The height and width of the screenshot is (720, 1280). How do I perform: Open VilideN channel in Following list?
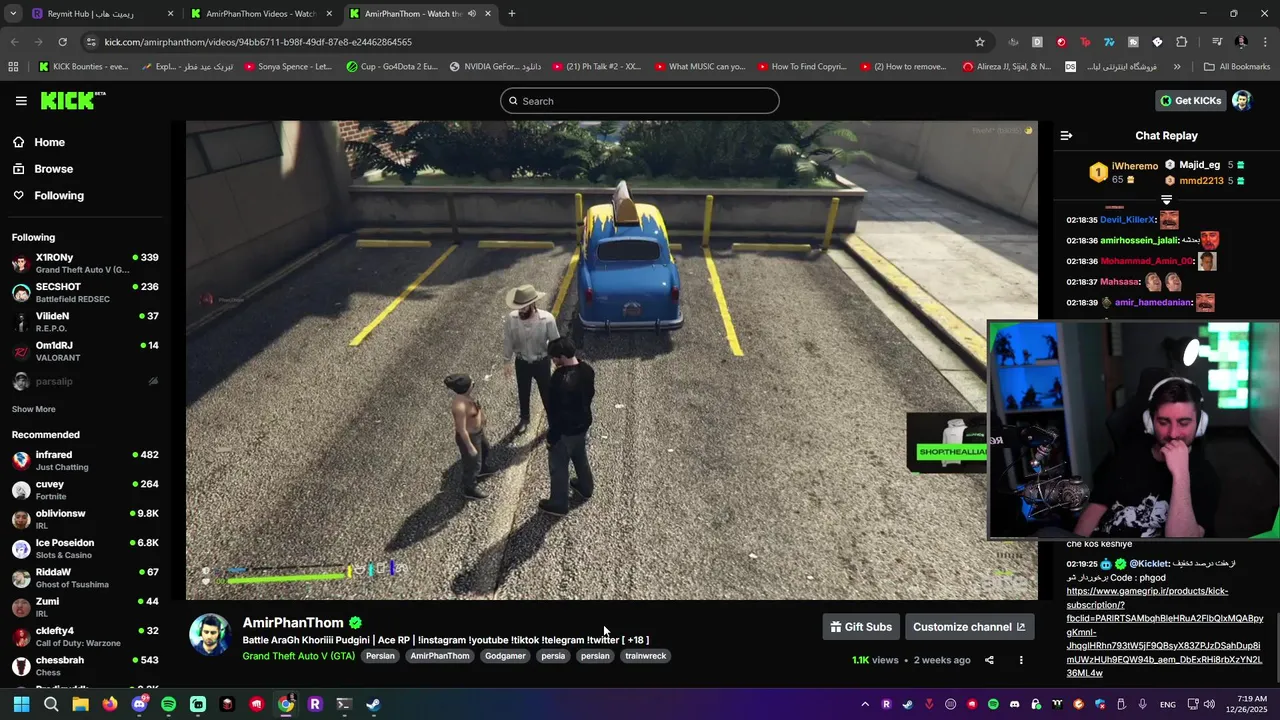coord(85,322)
